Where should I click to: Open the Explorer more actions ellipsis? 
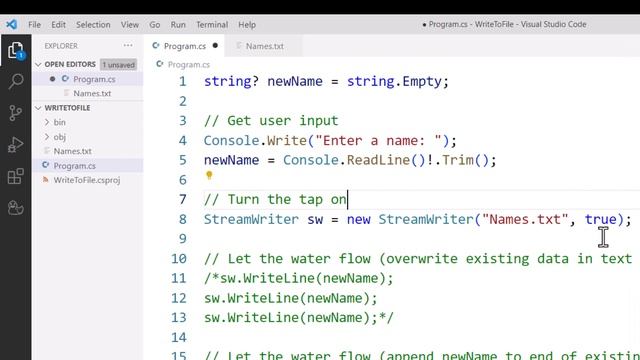coord(128,45)
